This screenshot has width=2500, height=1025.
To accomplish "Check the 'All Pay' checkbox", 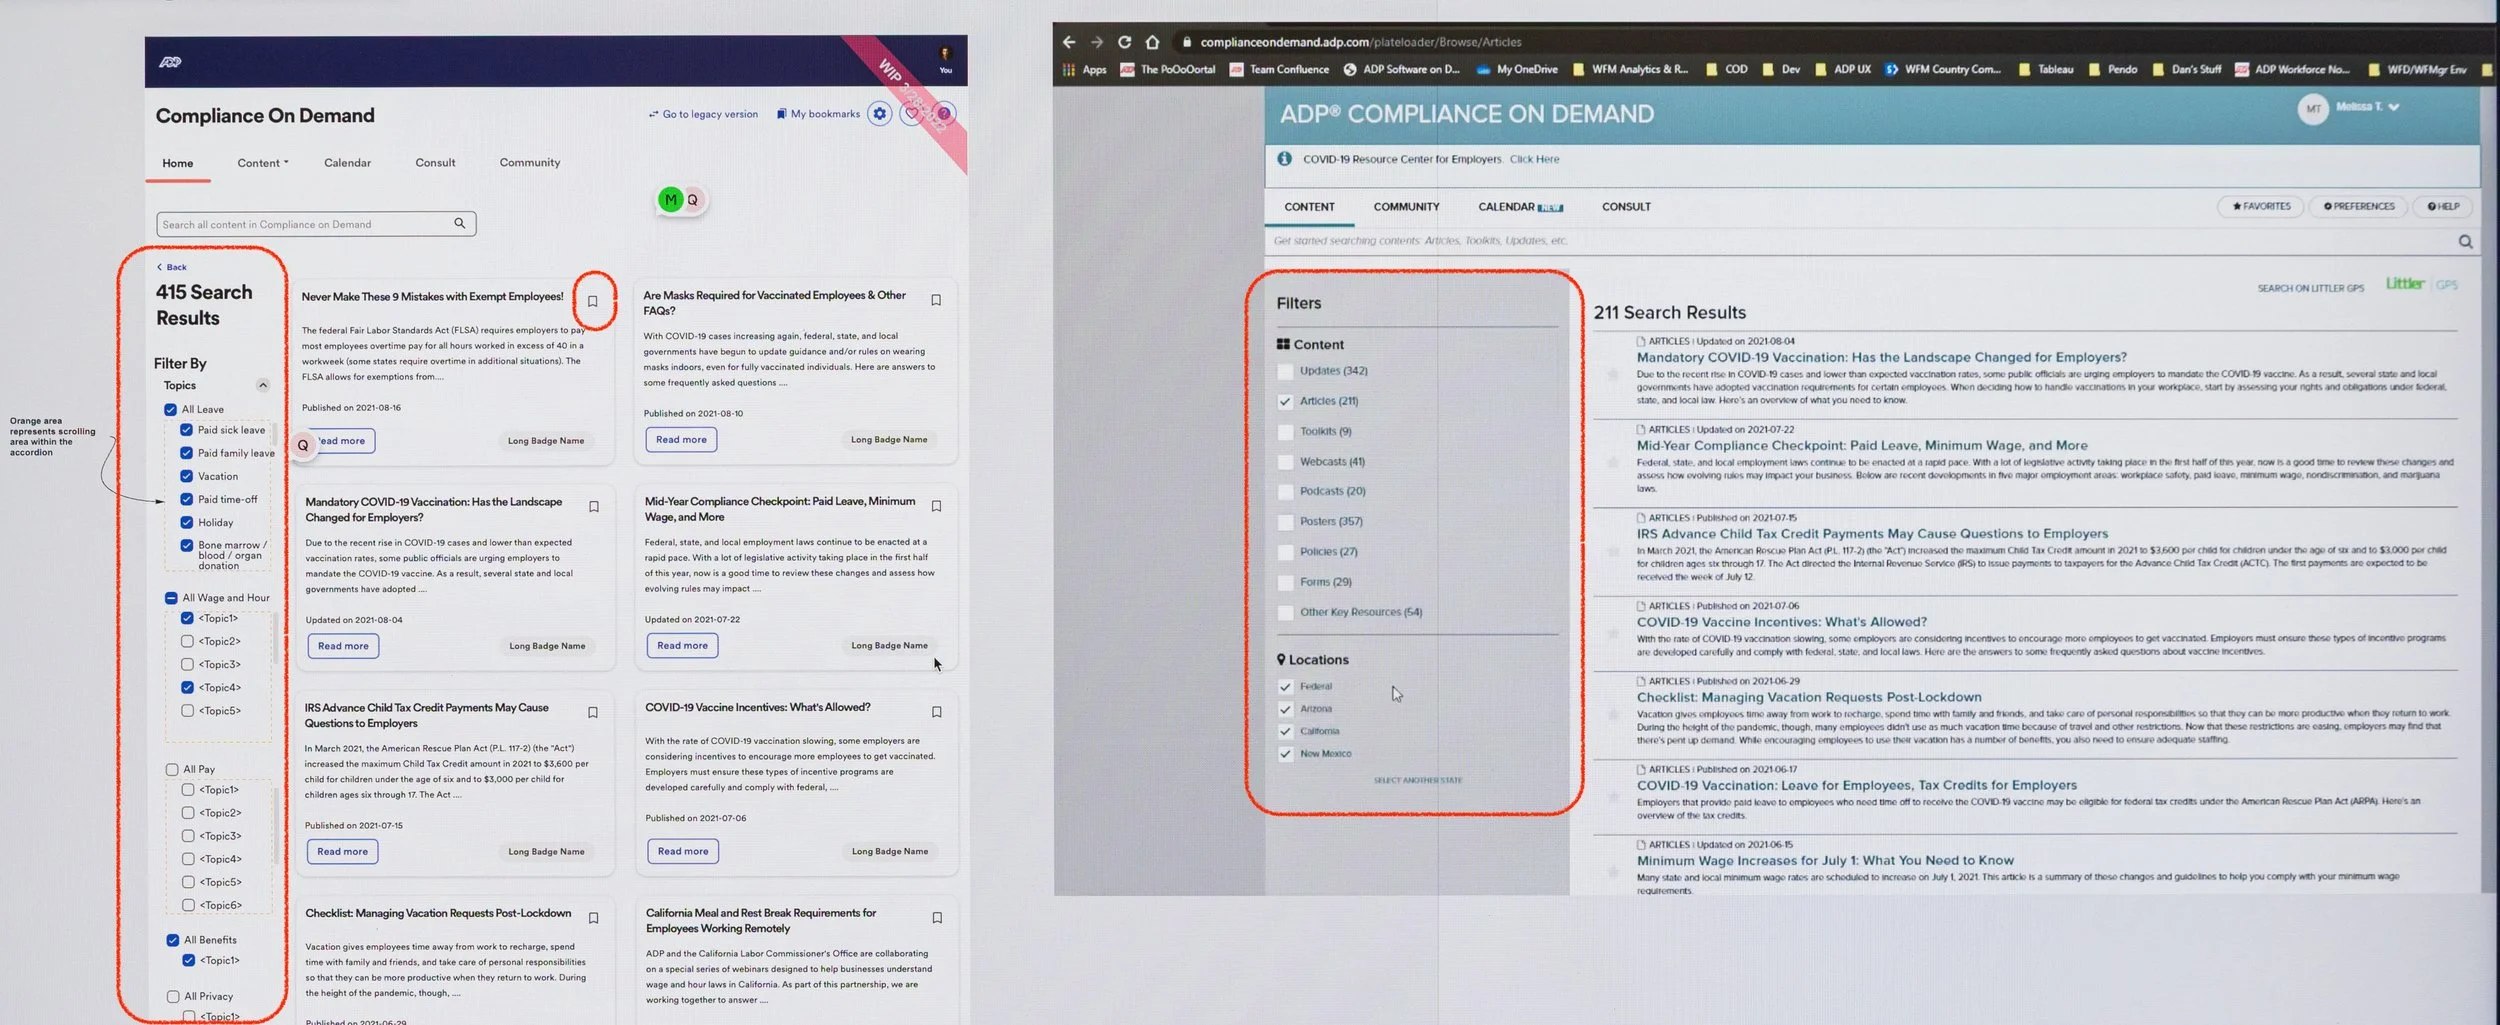I will point(172,770).
